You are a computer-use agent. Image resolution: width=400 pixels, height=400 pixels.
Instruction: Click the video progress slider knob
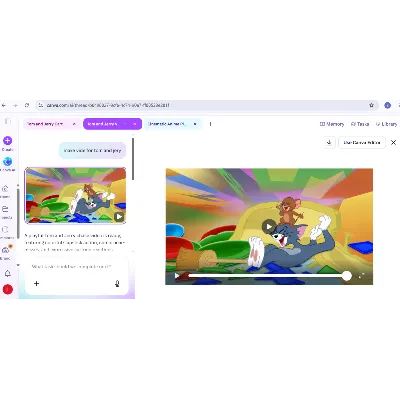coord(347,276)
